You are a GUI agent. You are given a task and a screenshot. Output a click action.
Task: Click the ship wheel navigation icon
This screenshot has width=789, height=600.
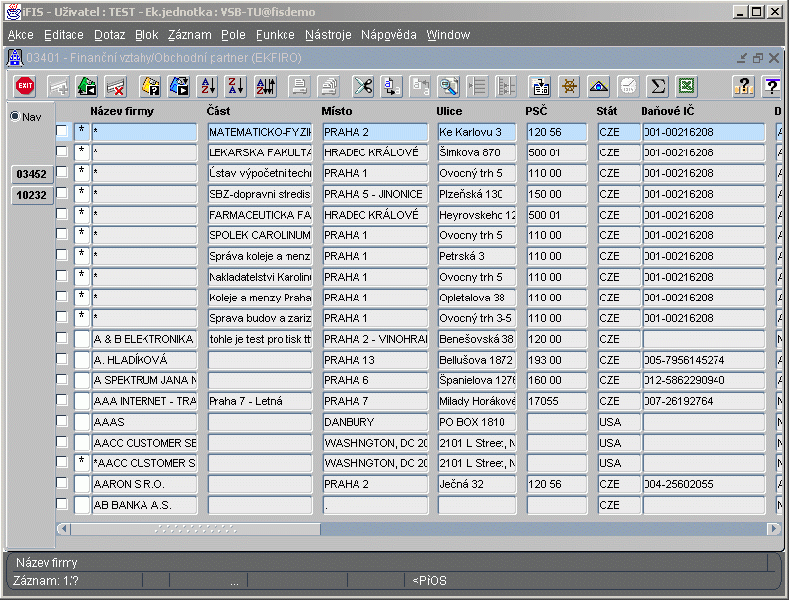[x=570, y=86]
